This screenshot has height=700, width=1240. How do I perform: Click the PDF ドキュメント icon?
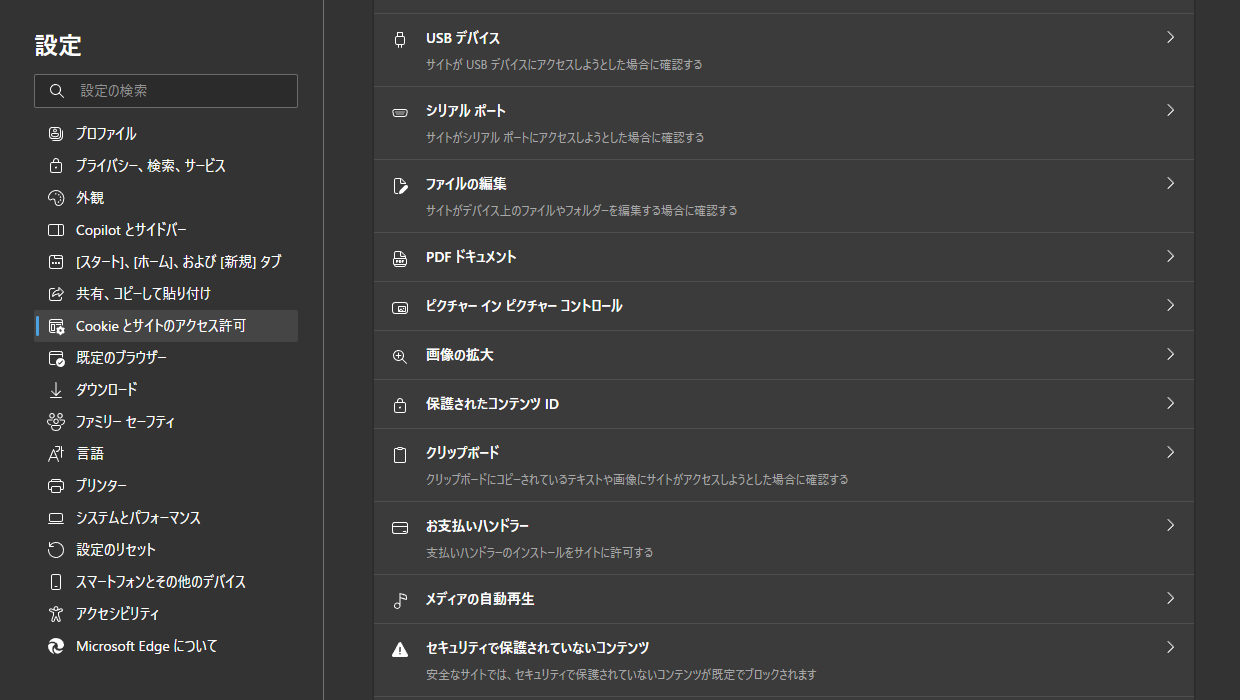pyautogui.click(x=400, y=257)
